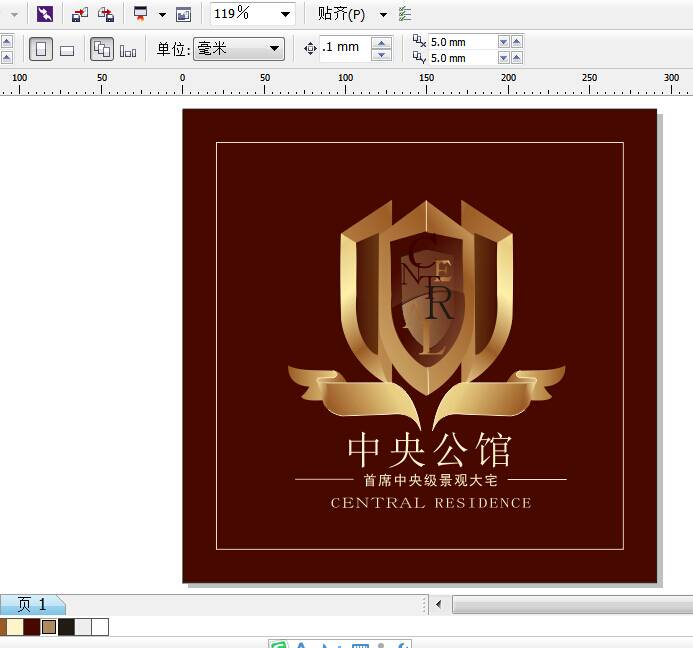Click the horizontal scrollbar left arrow

[438, 604]
